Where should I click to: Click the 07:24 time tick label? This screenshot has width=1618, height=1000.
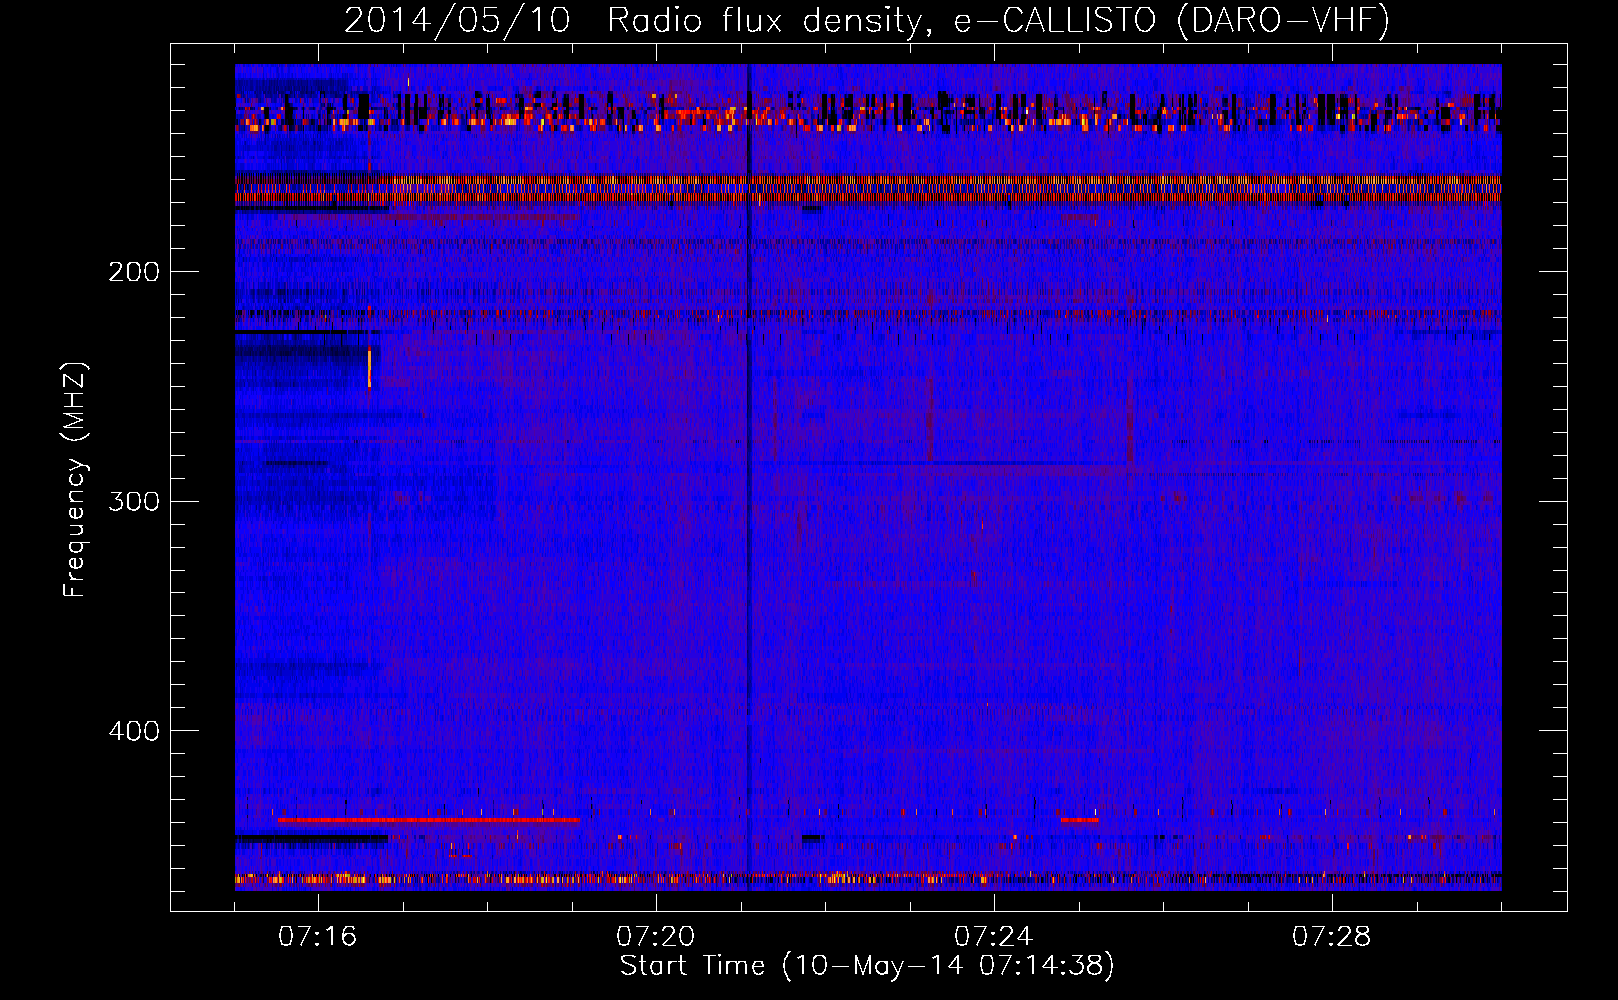994,937
